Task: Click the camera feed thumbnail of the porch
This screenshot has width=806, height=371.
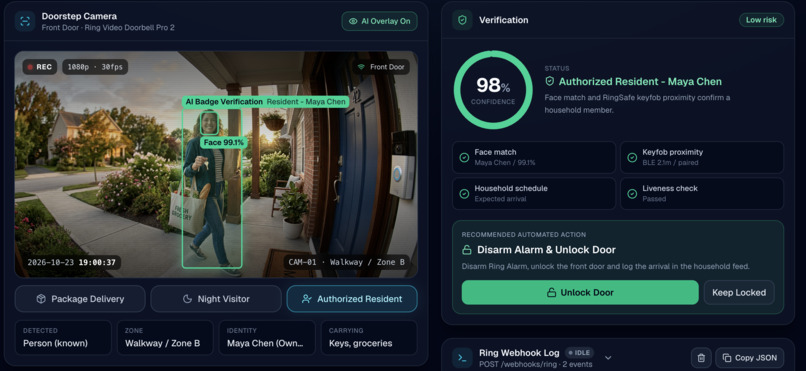Action: (x=216, y=164)
